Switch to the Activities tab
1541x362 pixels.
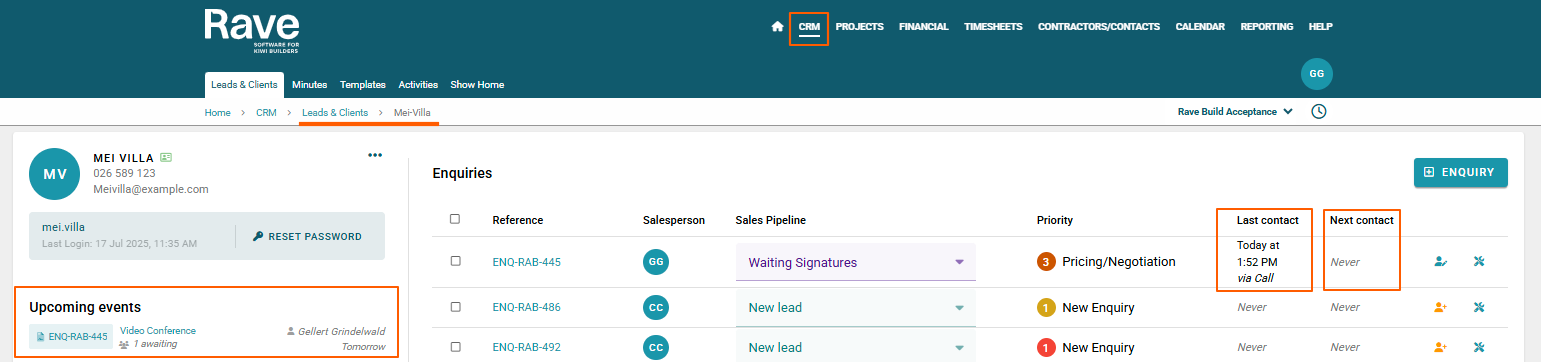(418, 85)
